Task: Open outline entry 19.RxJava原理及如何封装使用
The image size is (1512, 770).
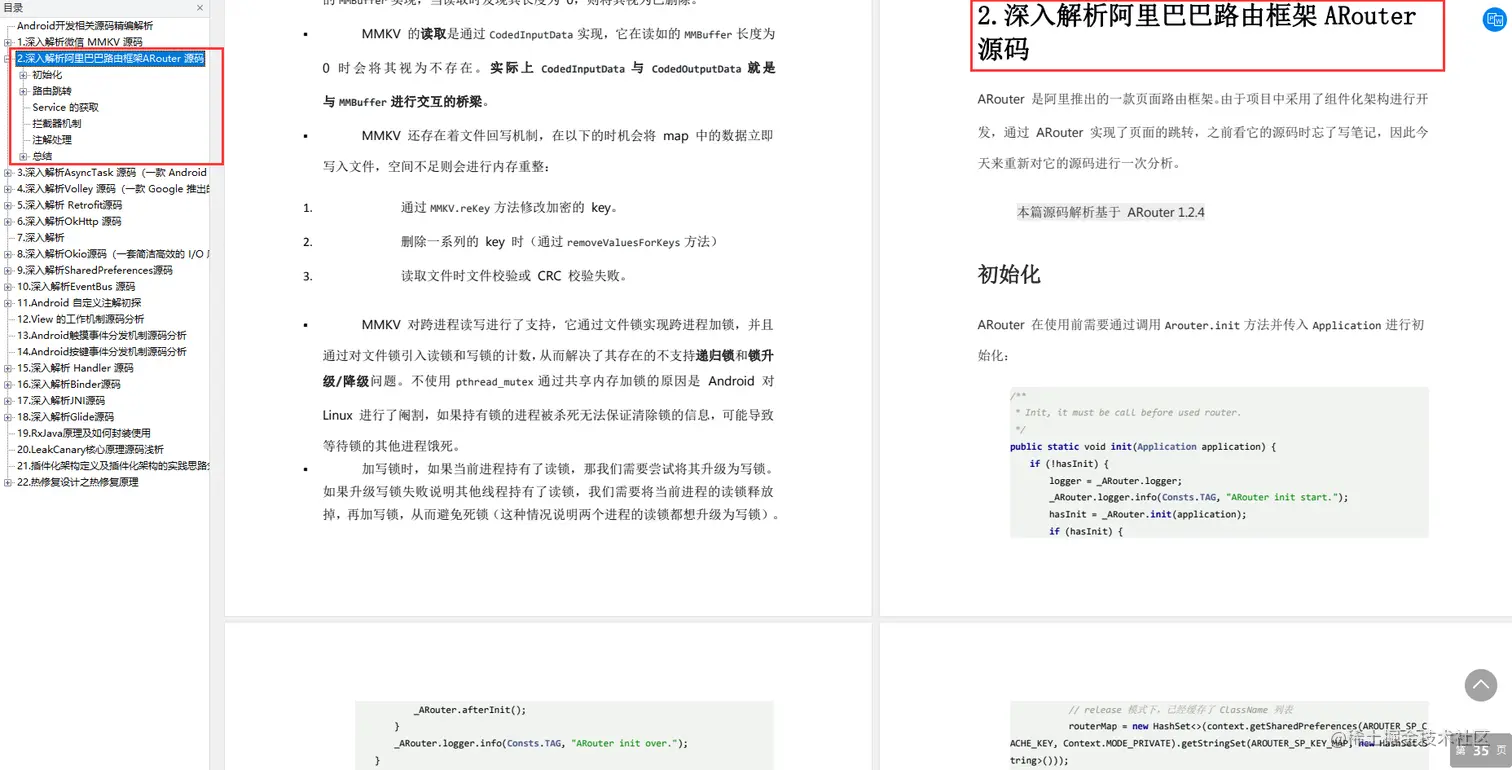Action: (x=83, y=433)
